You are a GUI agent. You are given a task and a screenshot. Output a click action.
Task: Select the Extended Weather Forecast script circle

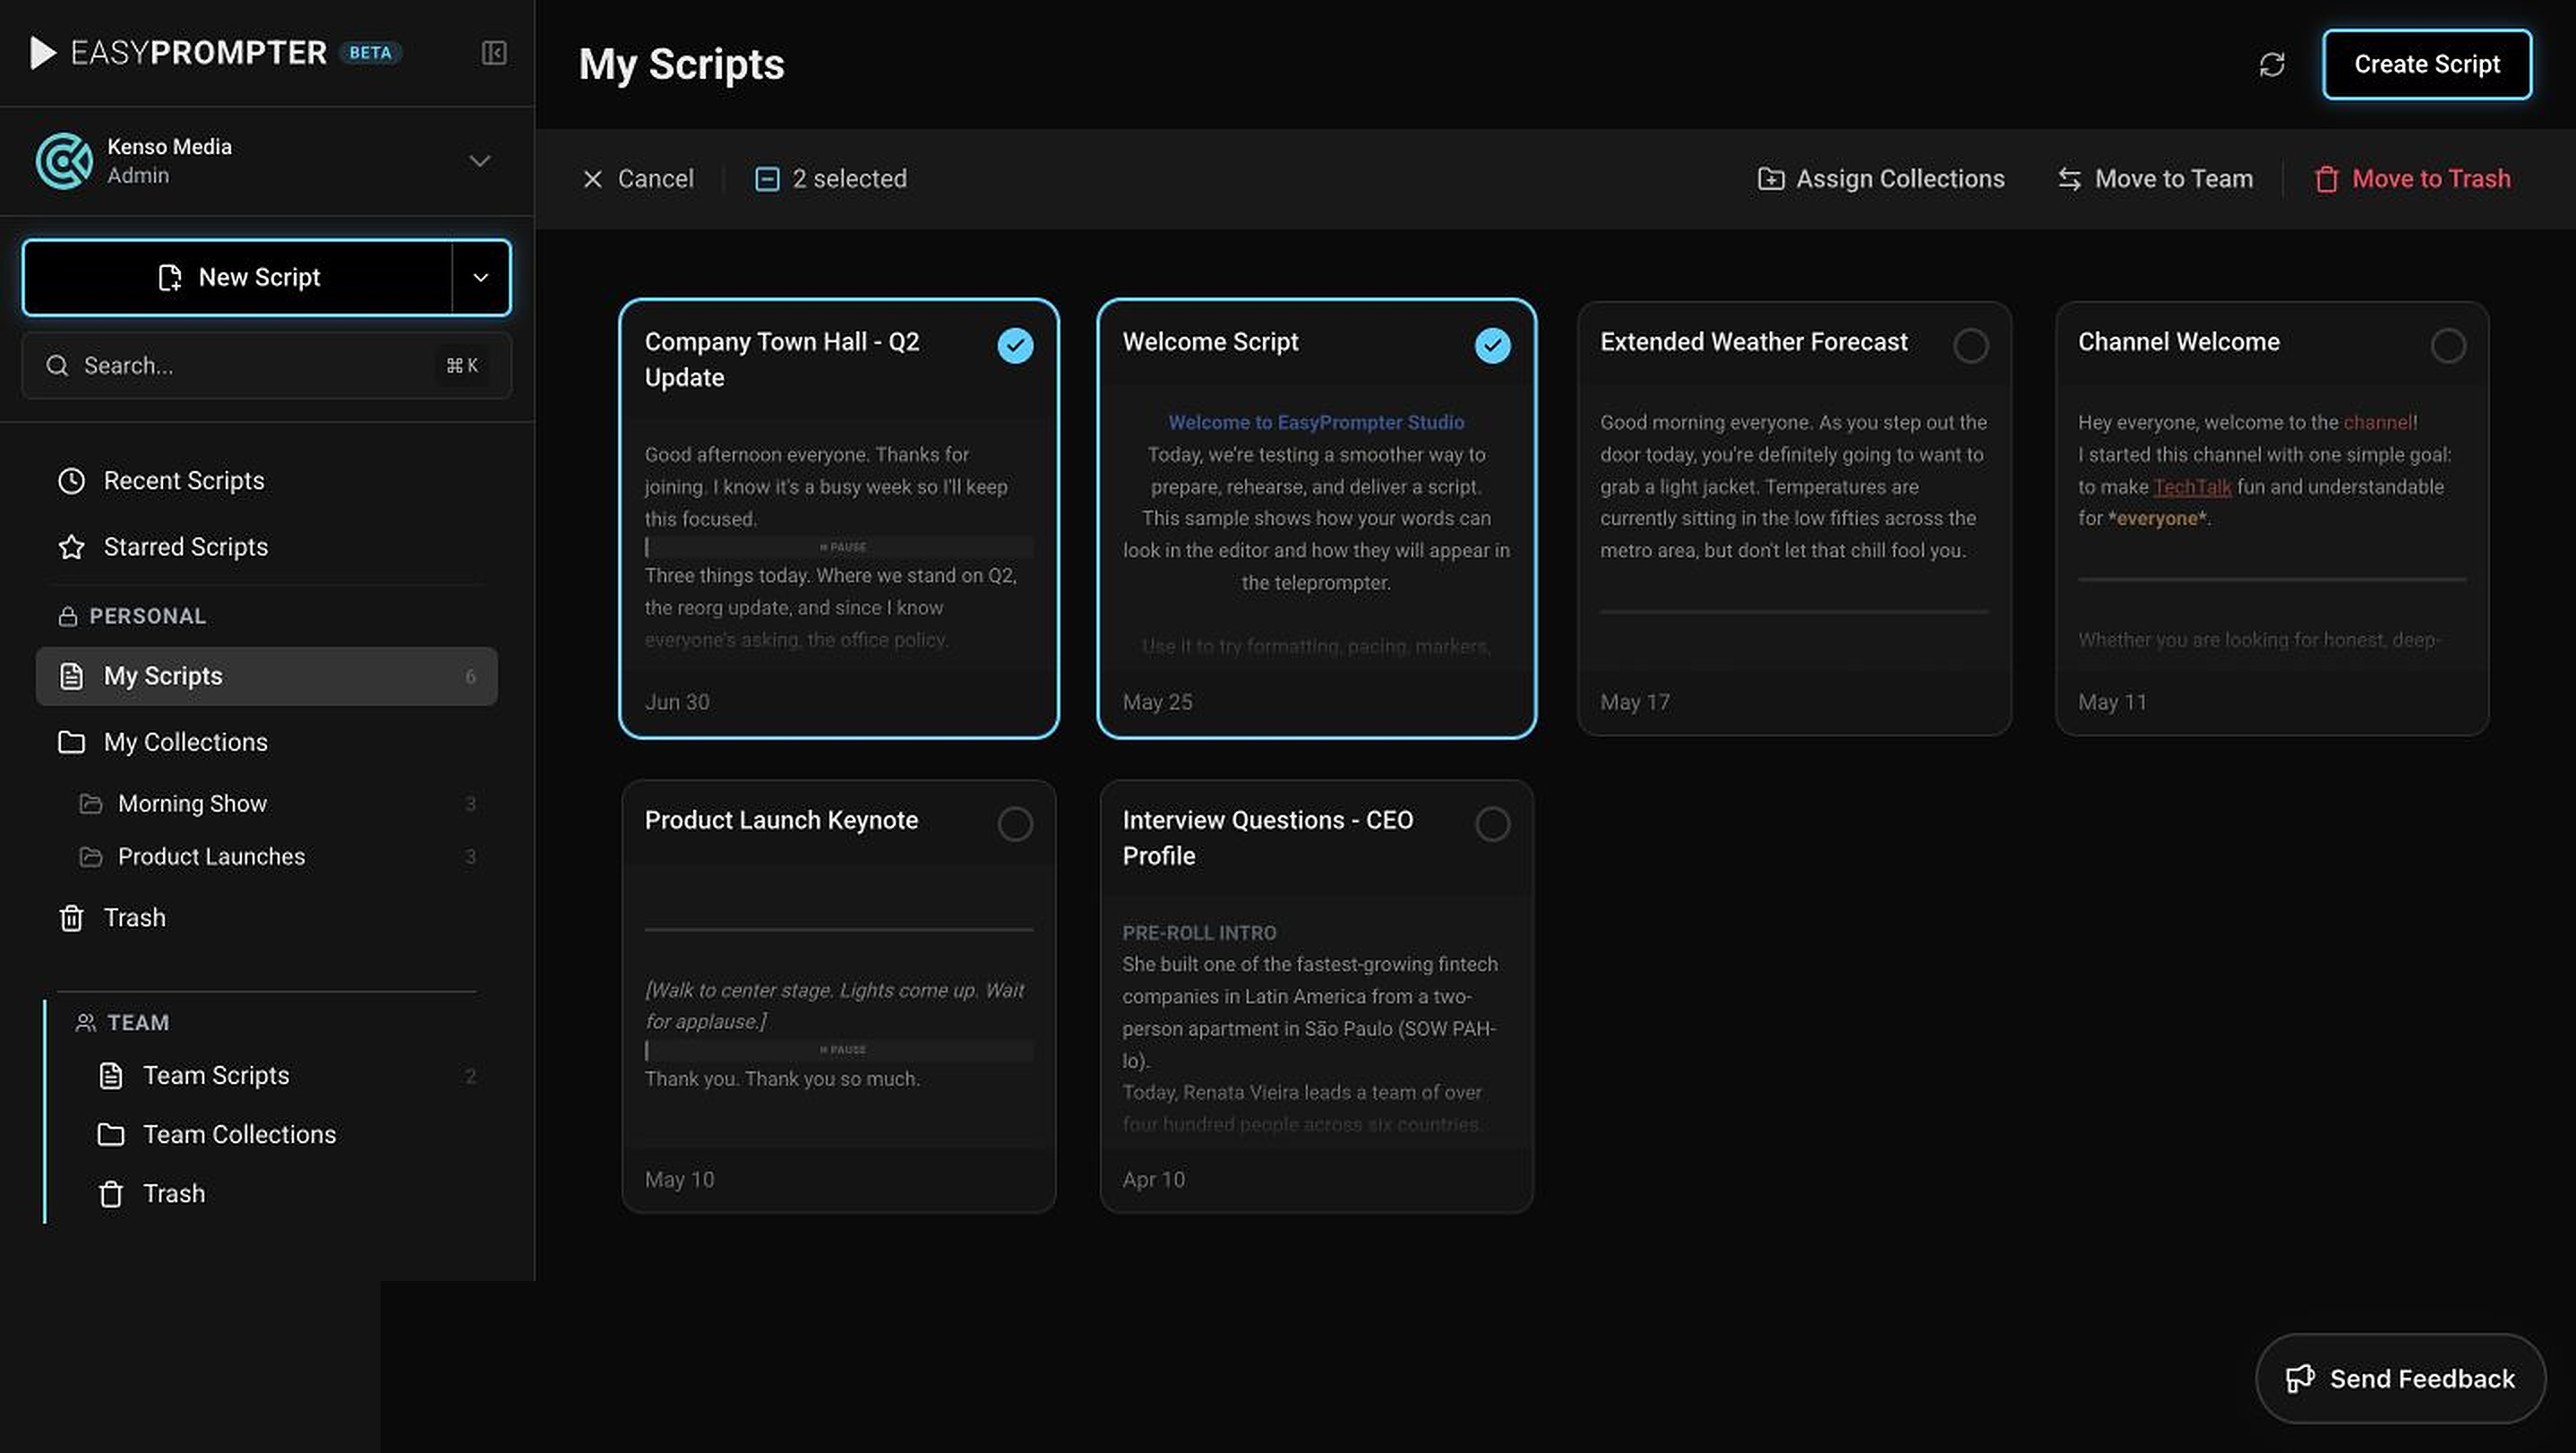[1971, 345]
